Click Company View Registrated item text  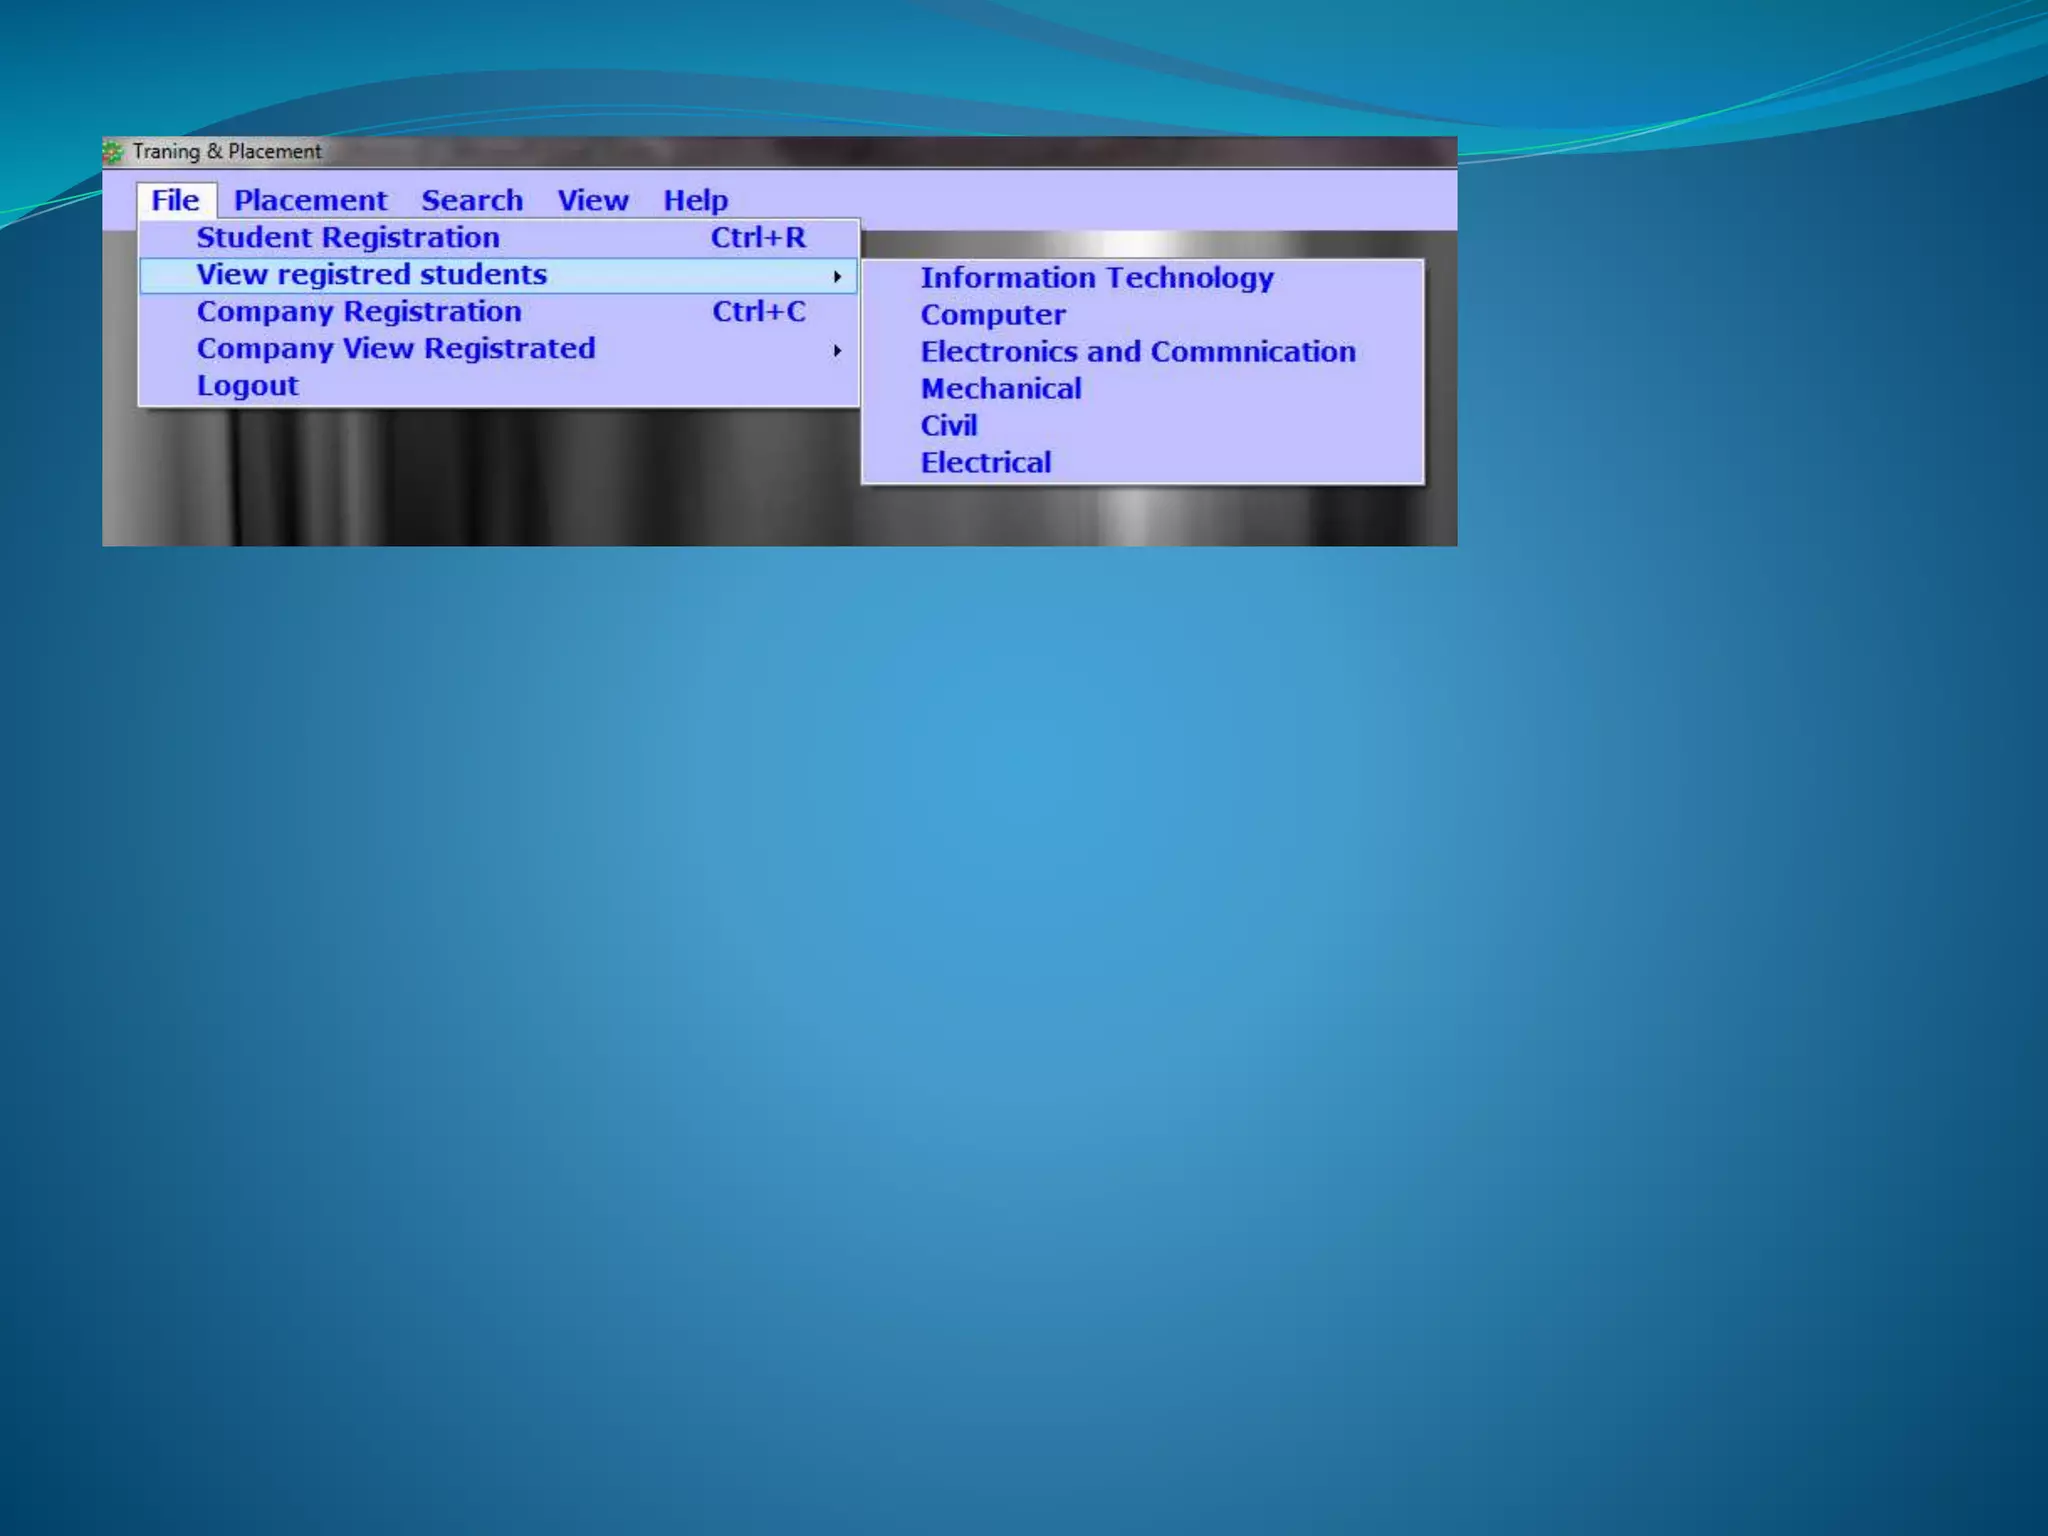pos(396,349)
